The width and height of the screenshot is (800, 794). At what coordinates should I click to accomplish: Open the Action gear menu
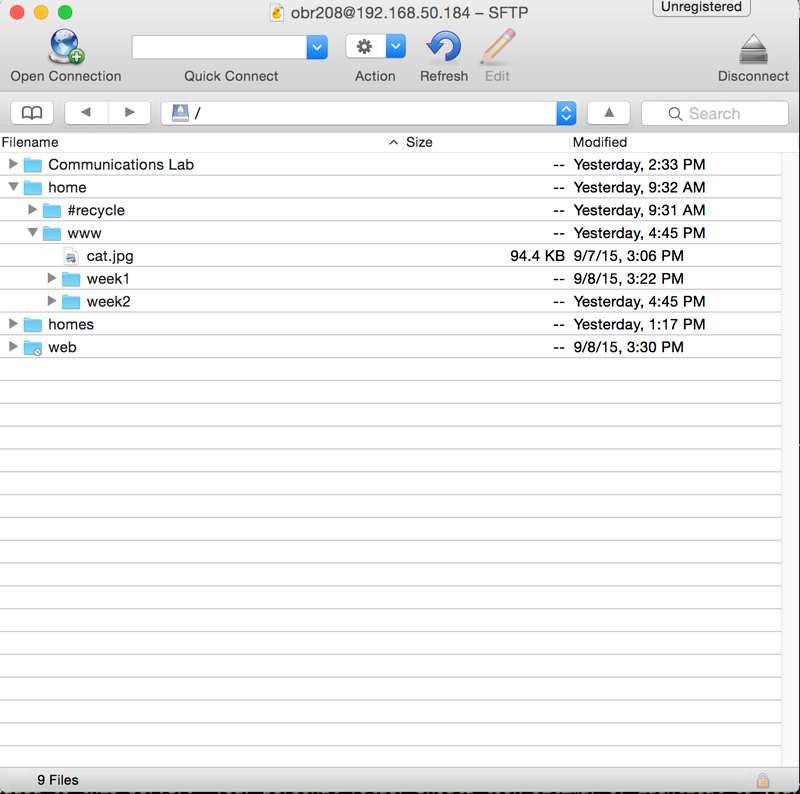pos(364,47)
